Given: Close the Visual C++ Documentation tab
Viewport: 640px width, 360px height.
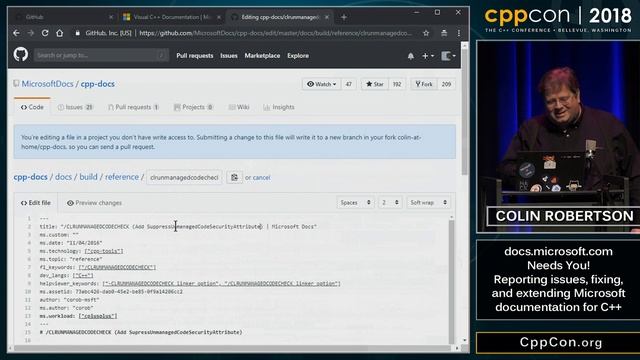Looking at the screenshot, I should coord(219,17).
